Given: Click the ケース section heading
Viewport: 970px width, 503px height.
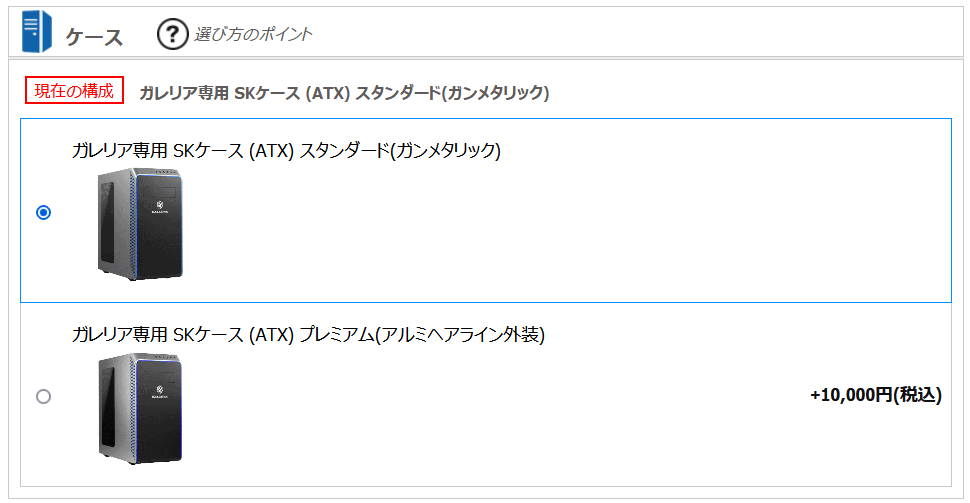Looking at the screenshot, I should point(94,37).
